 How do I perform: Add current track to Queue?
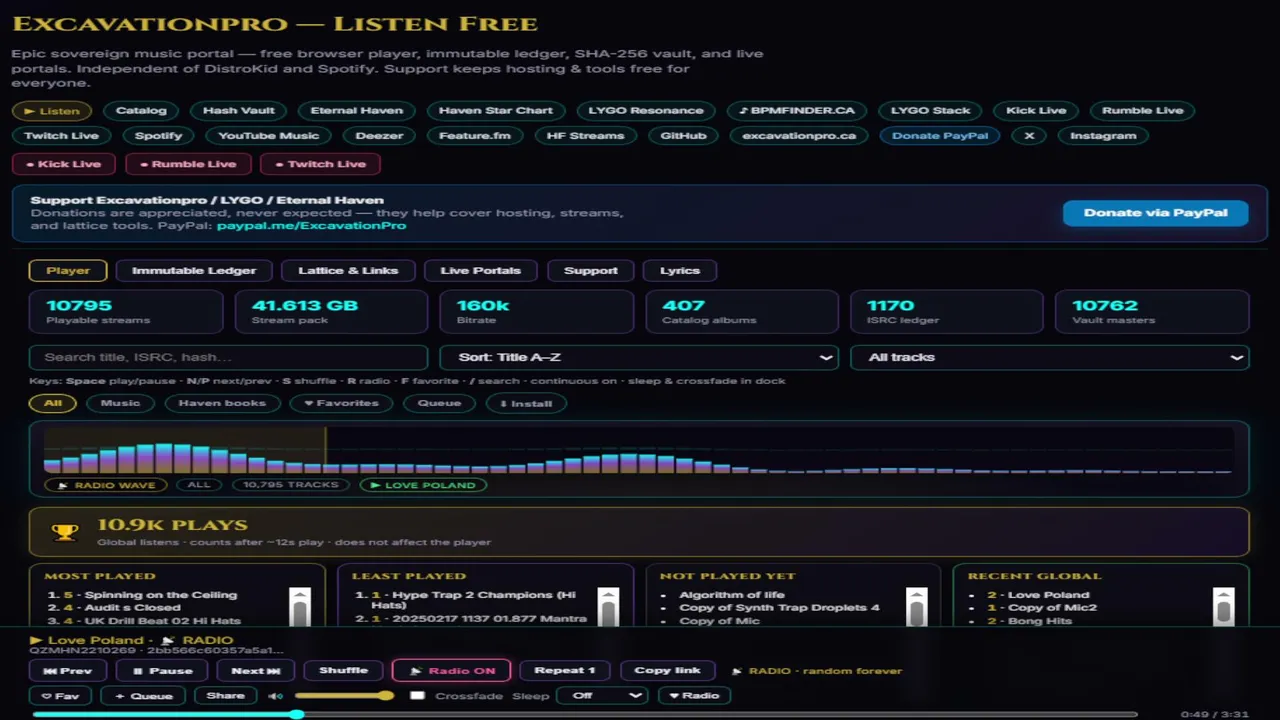(x=143, y=696)
